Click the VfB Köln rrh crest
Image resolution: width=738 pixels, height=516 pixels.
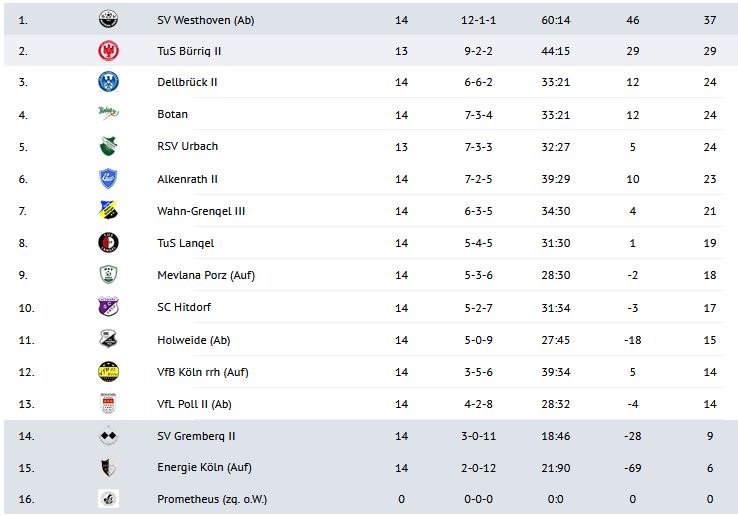(108, 372)
